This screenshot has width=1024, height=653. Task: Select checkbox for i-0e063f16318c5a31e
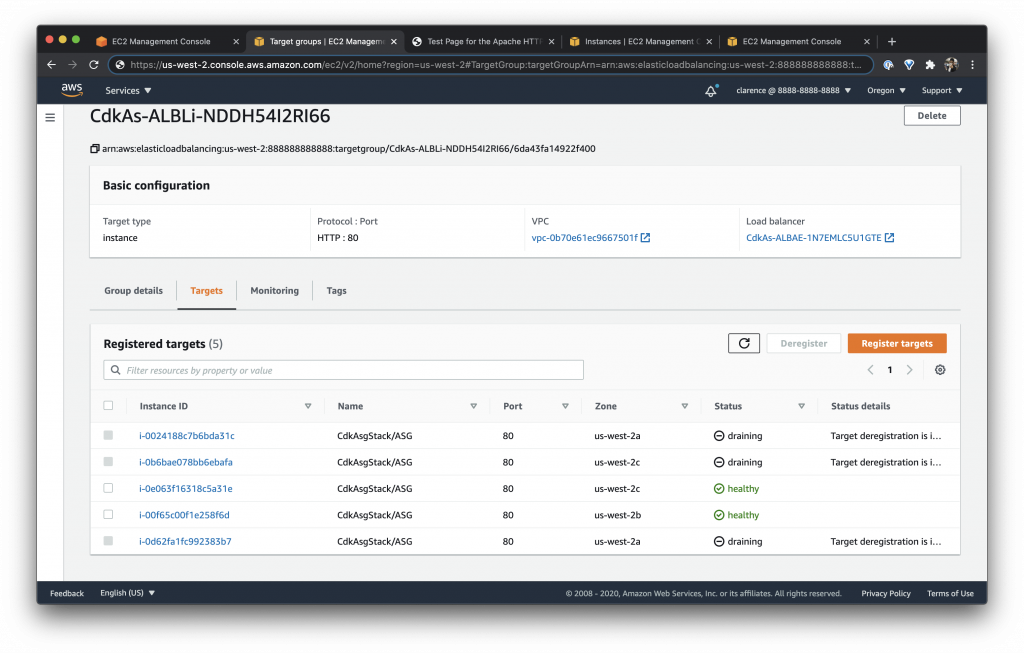108,488
